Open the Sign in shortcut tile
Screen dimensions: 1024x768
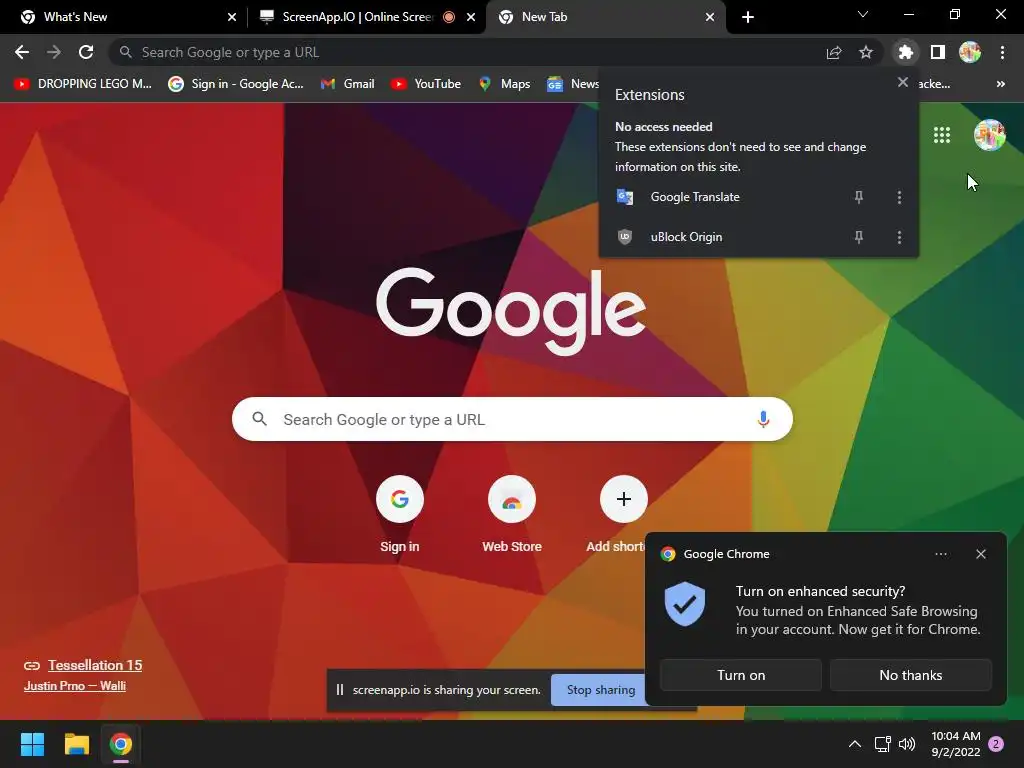400,515
